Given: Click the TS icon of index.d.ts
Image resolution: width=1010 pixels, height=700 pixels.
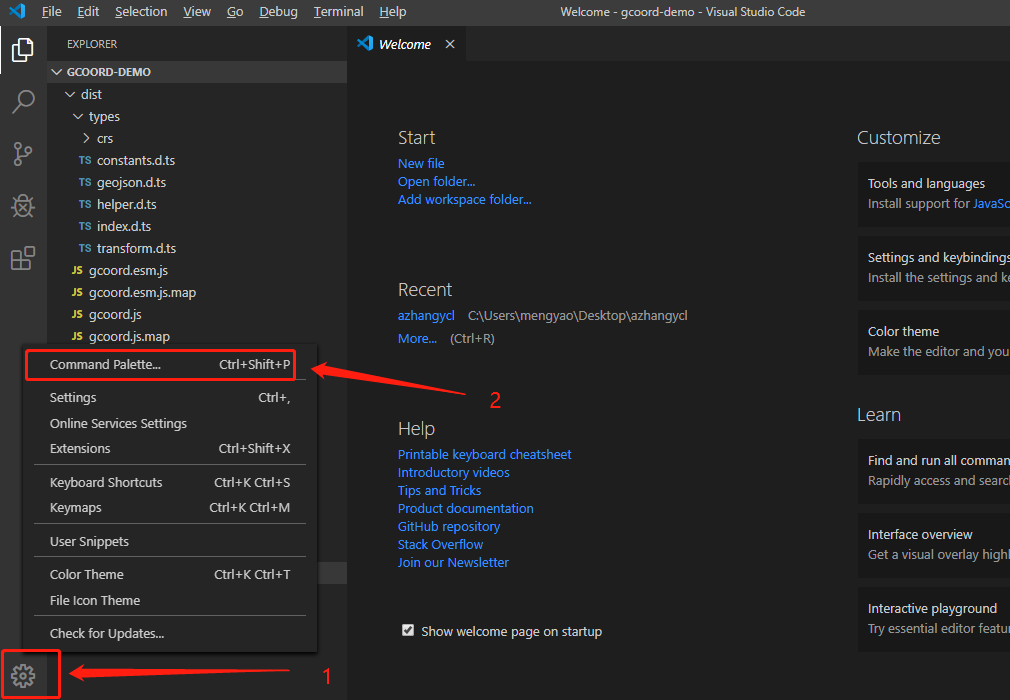Looking at the screenshot, I should pos(84,226).
